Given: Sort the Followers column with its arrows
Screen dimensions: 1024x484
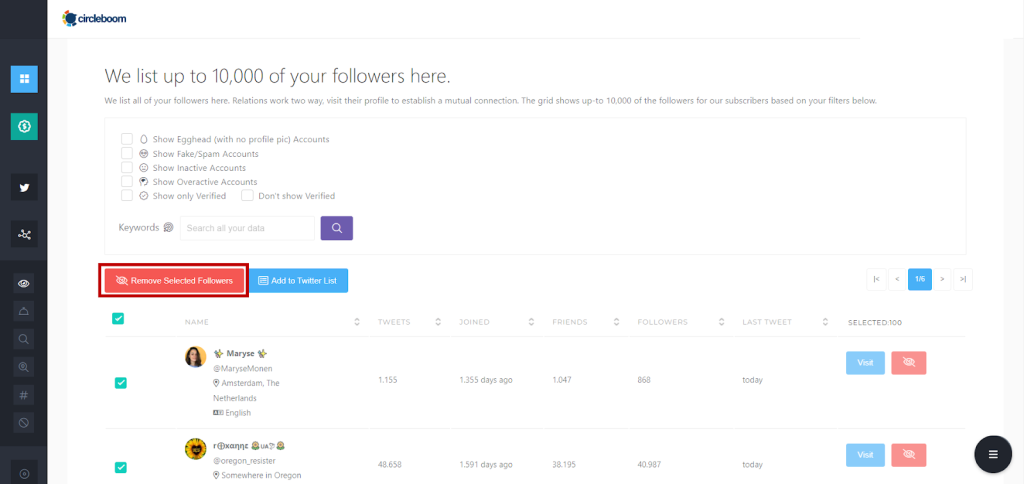Looking at the screenshot, I should [x=719, y=322].
